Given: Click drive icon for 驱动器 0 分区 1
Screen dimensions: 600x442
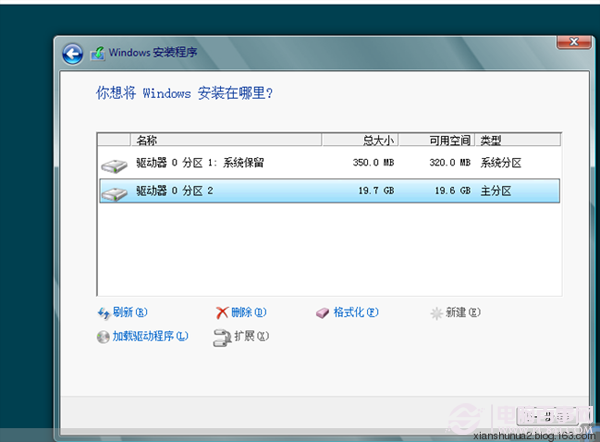Looking at the screenshot, I should [x=114, y=166].
